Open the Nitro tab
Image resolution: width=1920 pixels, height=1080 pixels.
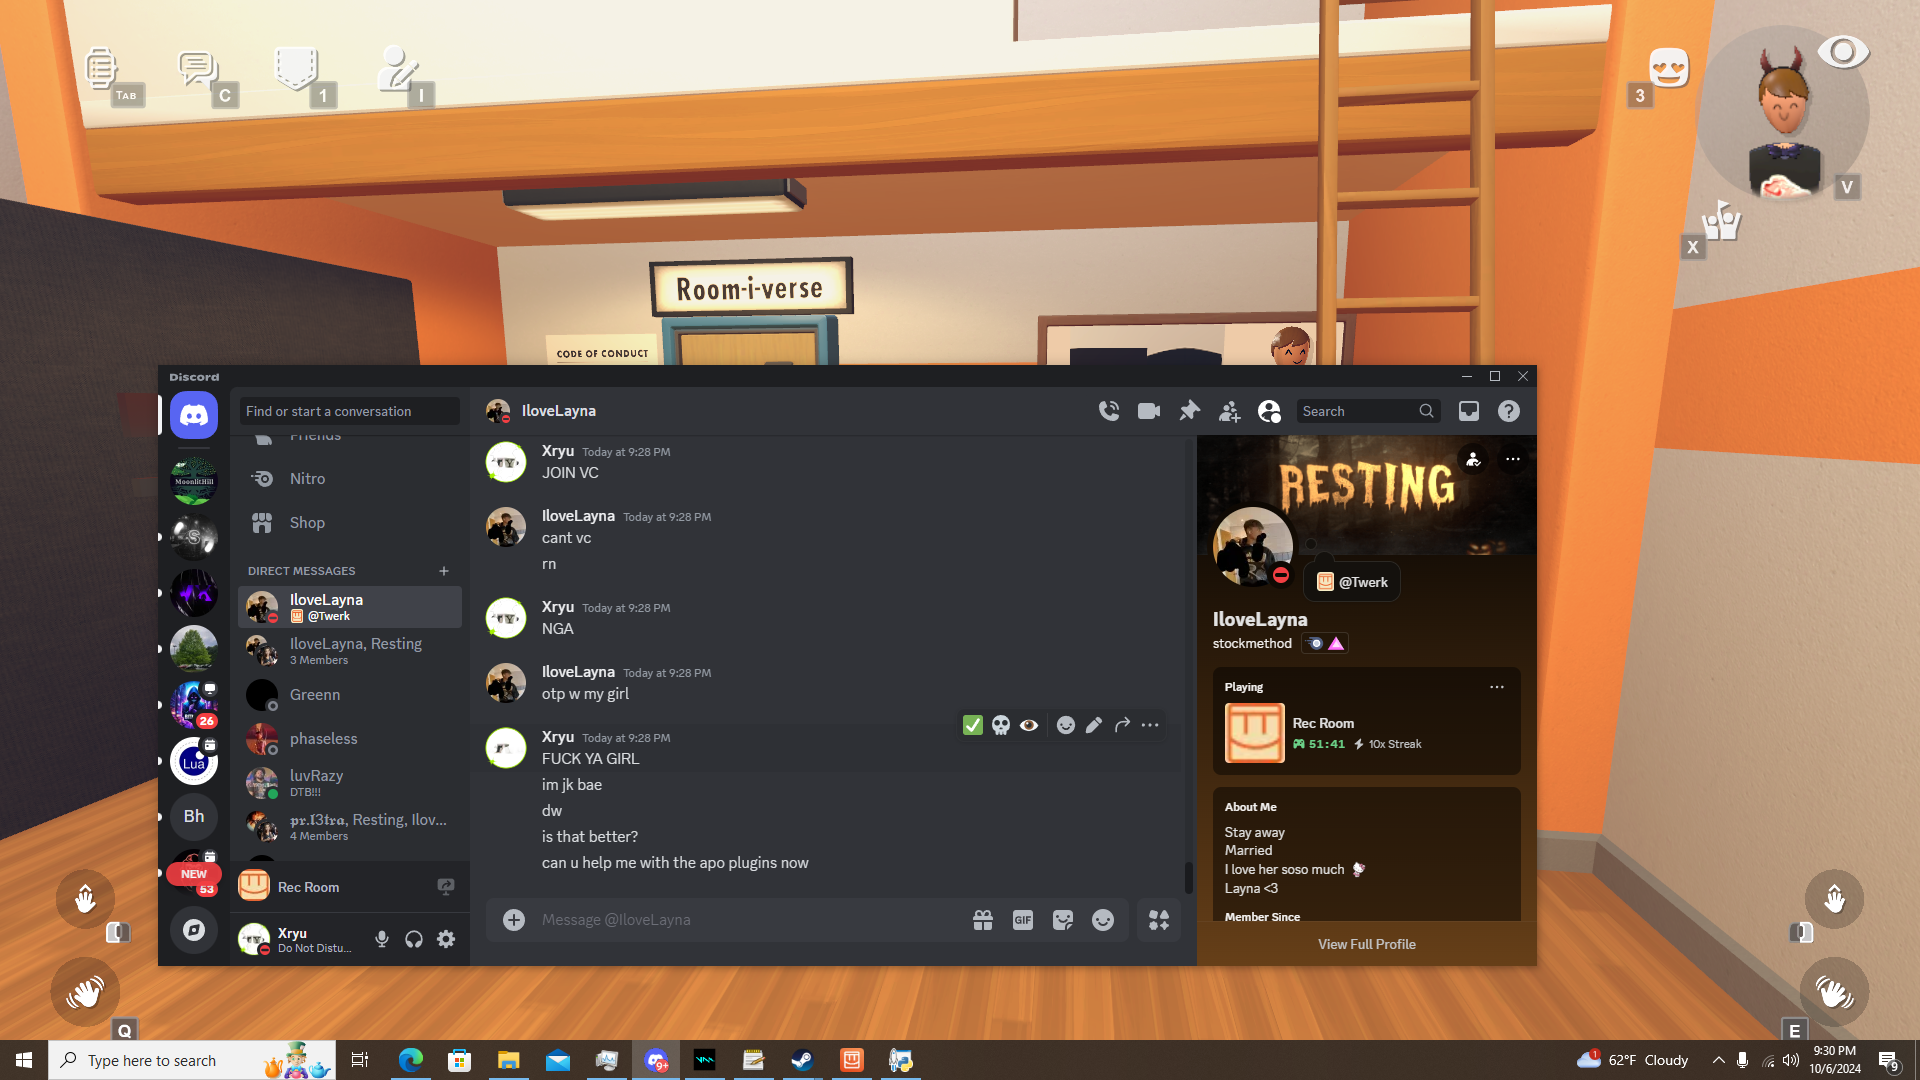307,479
